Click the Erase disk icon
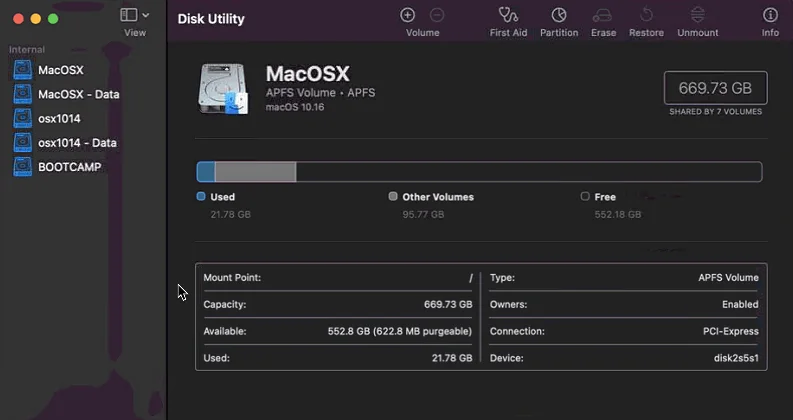 pos(603,15)
